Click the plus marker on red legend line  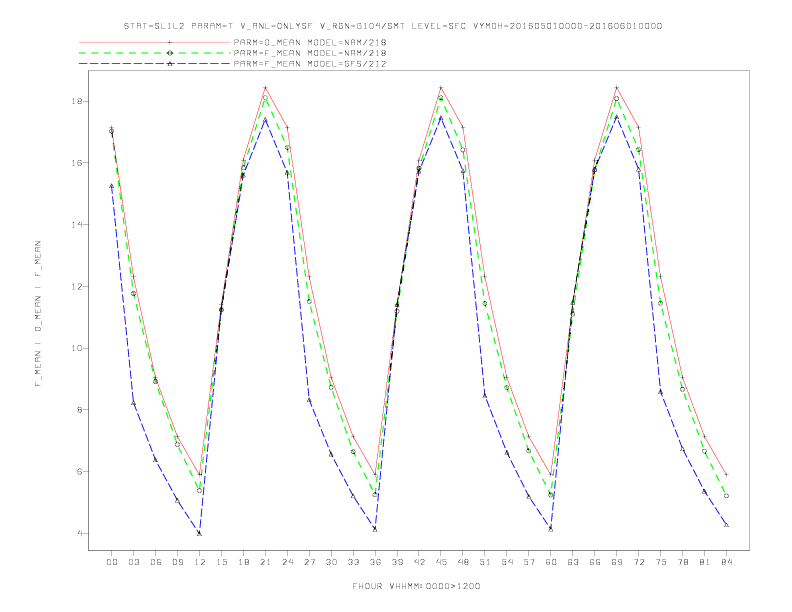pyautogui.click(x=170, y=42)
